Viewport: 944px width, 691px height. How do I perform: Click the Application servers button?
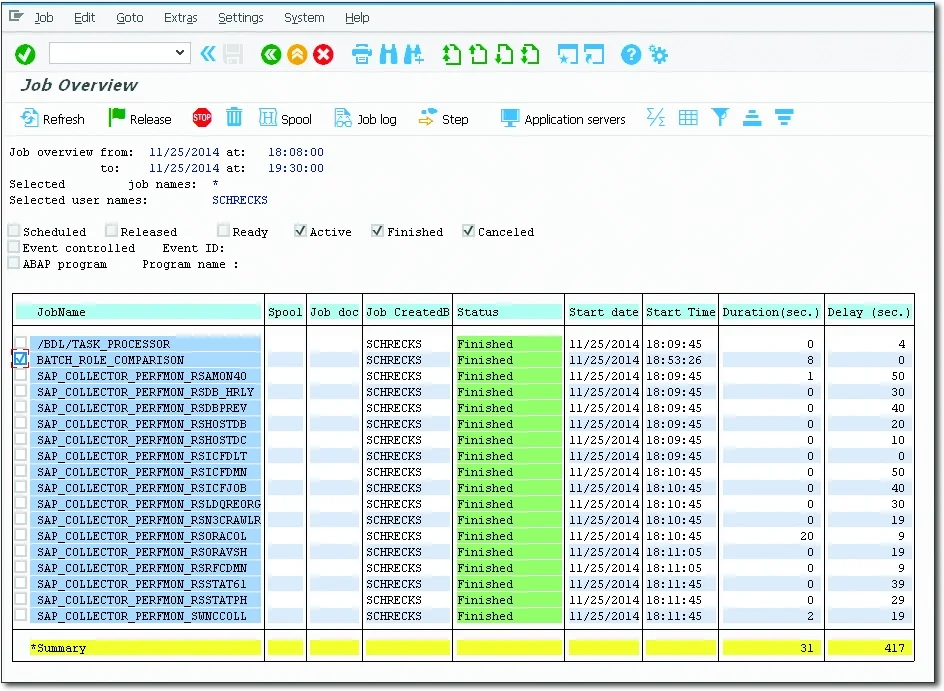[x=564, y=119]
